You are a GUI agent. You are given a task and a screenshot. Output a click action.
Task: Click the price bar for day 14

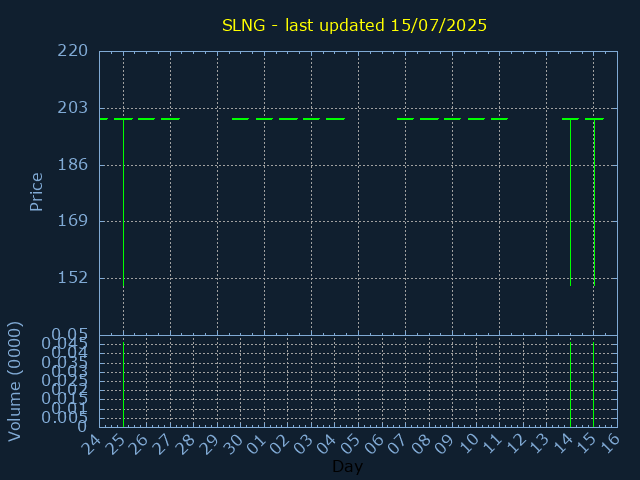coord(571,202)
